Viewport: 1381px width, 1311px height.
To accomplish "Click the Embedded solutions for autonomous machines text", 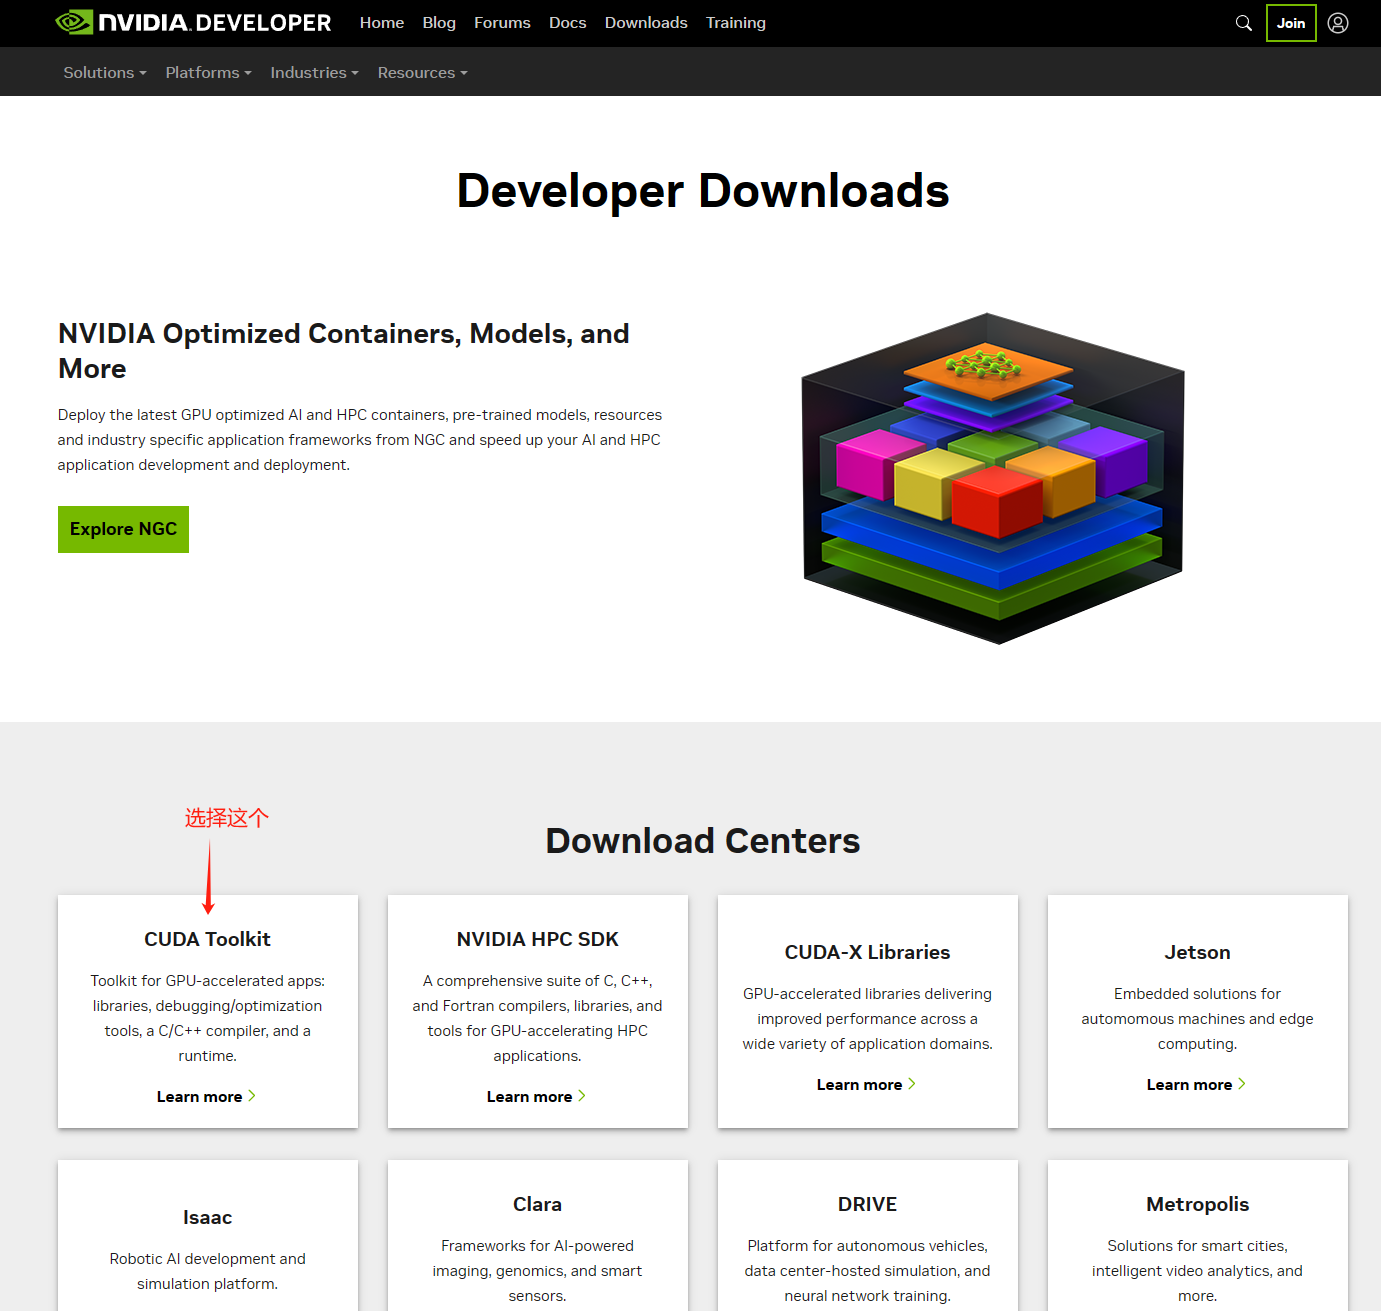I will pos(1197,1019).
